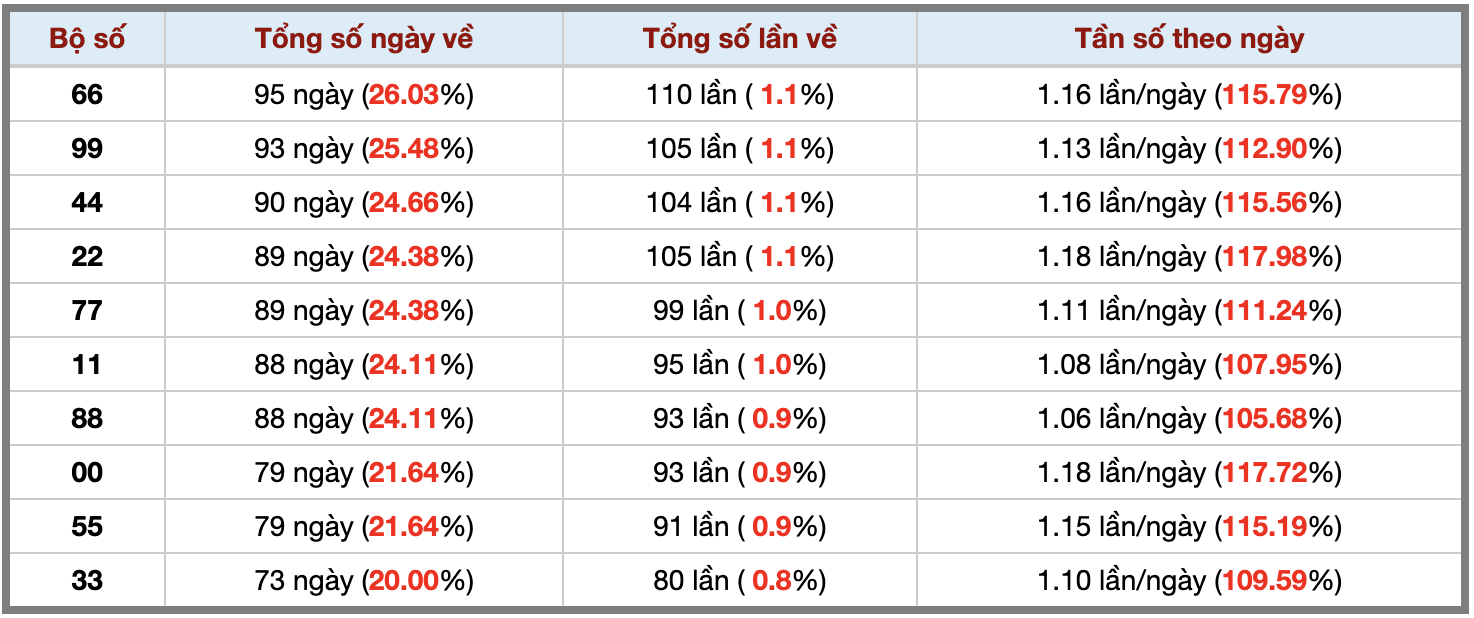Click the "Tổng số ngày về" header
The height and width of the screenshot is (618, 1474).
363,39
